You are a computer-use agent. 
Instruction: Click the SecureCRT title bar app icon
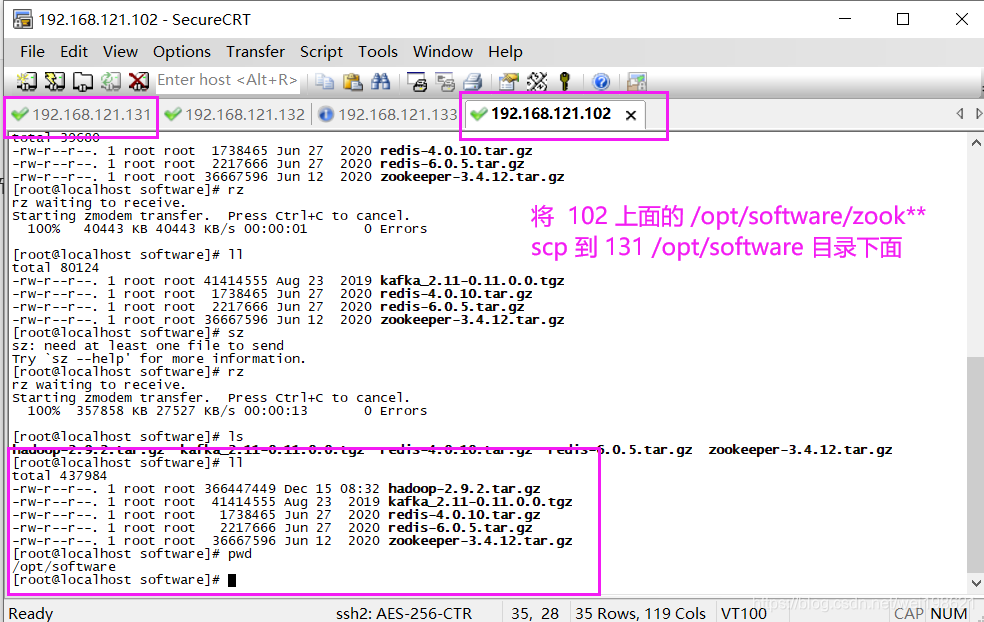point(23,19)
